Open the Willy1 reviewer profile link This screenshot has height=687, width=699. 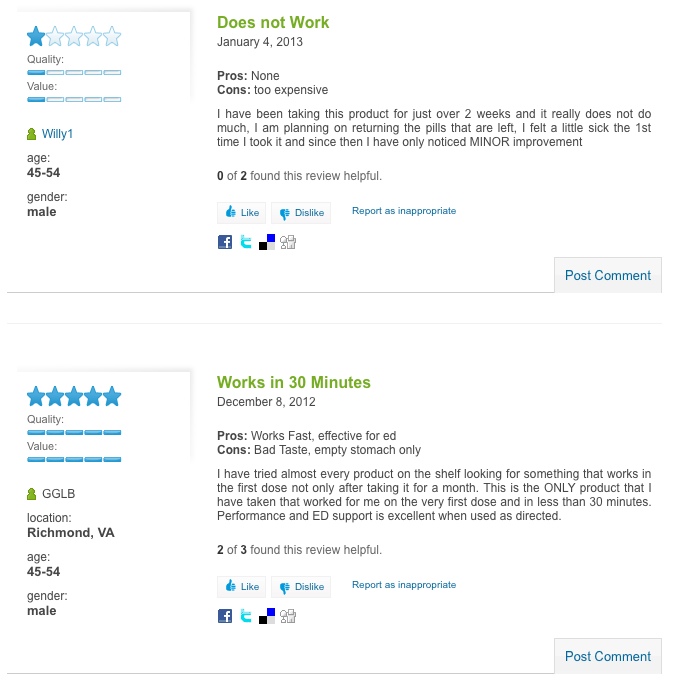point(57,134)
